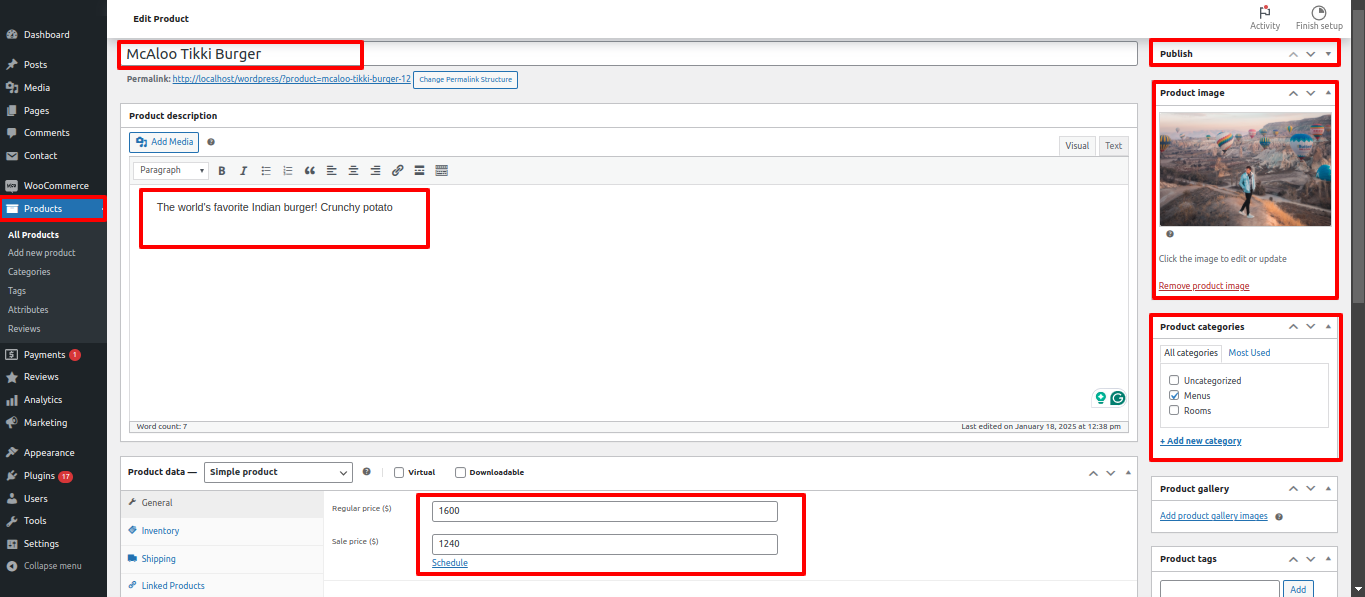Click the Remove product image link
The image size is (1365, 597).
[1204, 286]
